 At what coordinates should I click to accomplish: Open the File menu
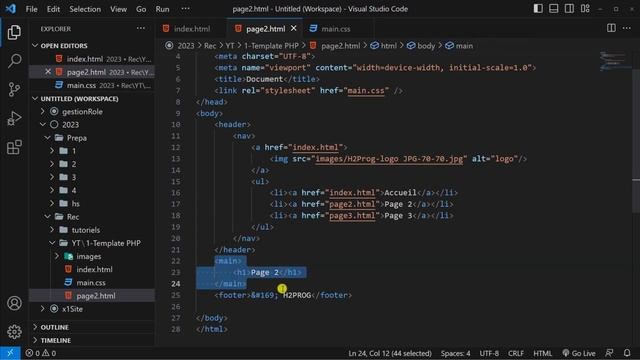point(31,9)
